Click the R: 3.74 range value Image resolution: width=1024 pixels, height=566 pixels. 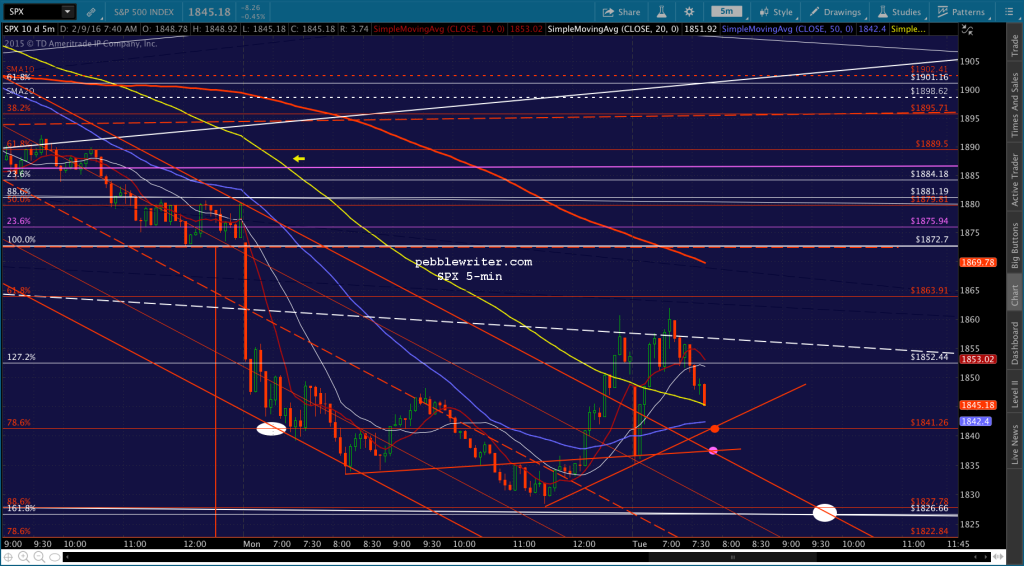coord(353,29)
